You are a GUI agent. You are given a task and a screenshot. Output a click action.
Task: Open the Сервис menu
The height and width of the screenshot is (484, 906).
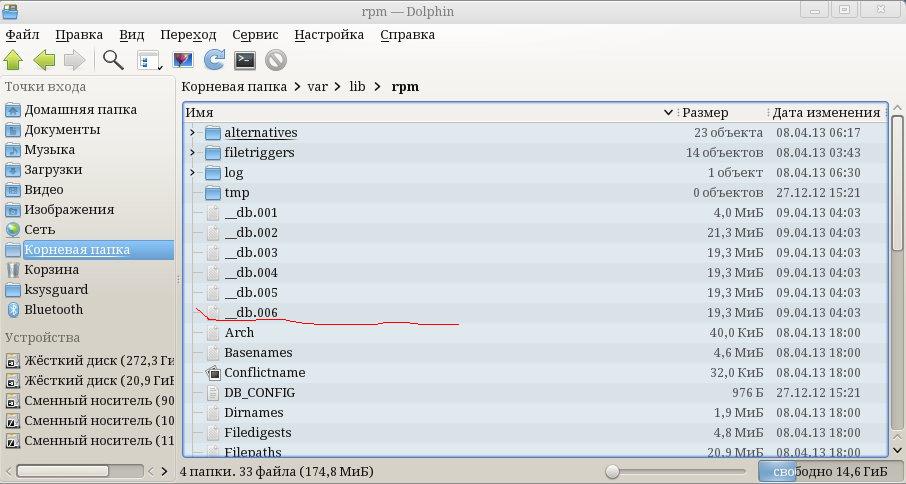[x=255, y=35]
